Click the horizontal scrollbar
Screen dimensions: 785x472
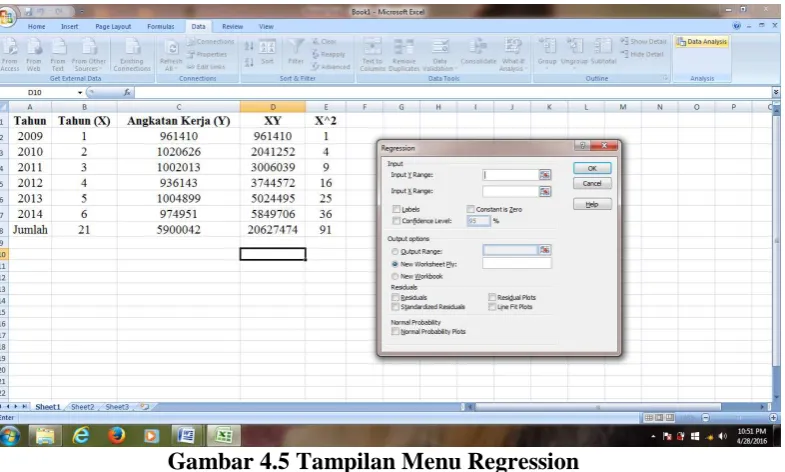point(598,407)
